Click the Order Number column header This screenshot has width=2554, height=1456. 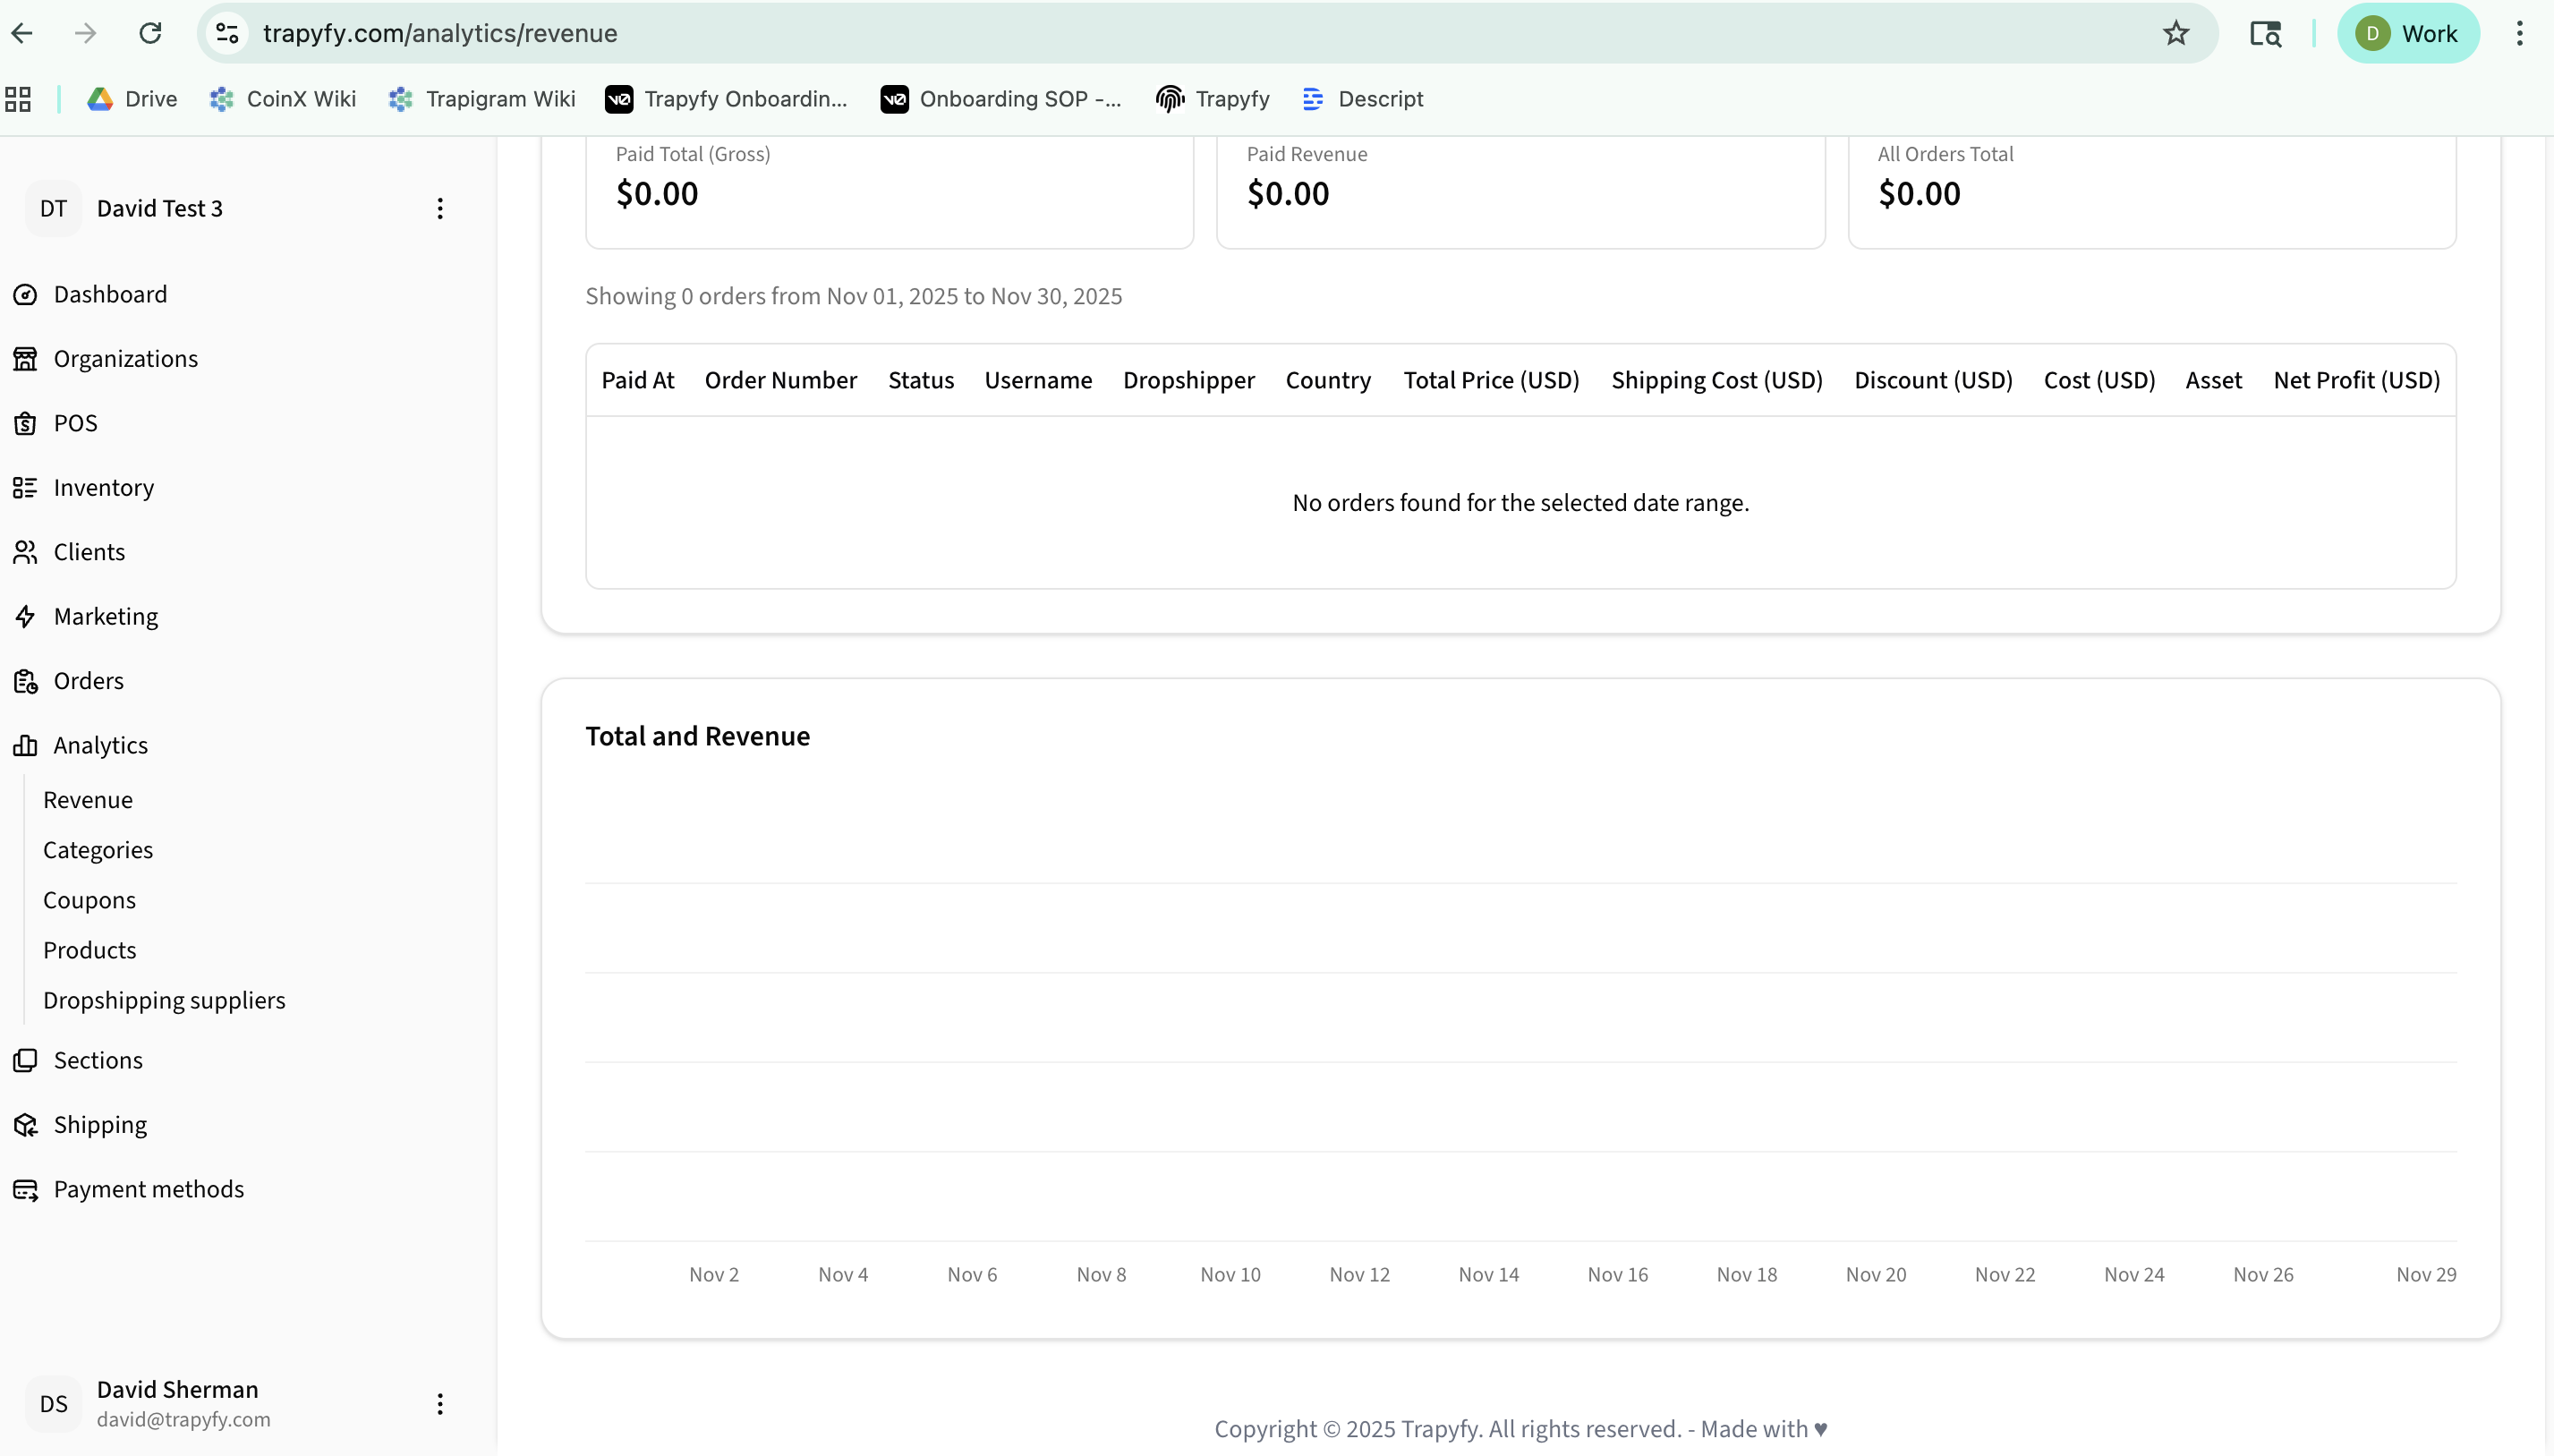pos(781,380)
